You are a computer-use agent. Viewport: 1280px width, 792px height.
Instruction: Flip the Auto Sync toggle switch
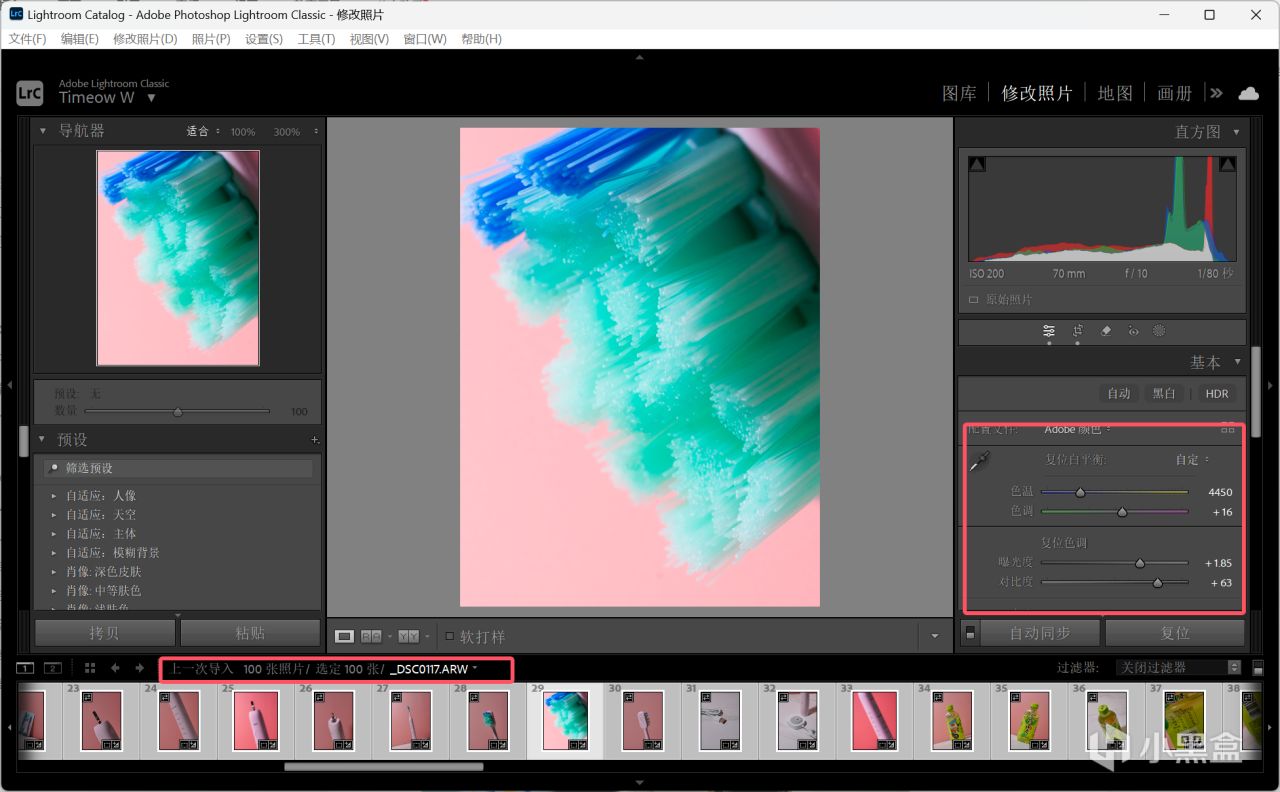[969, 633]
